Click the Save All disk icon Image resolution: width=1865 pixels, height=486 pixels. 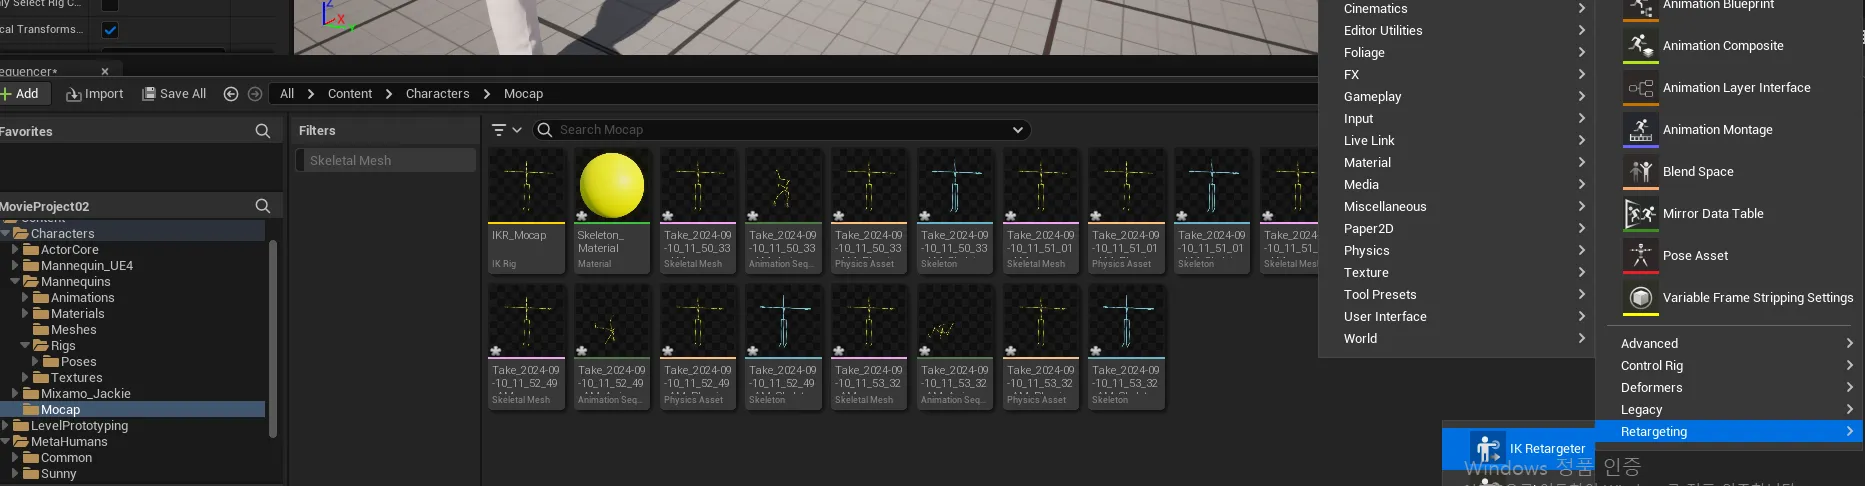coord(149,94)
